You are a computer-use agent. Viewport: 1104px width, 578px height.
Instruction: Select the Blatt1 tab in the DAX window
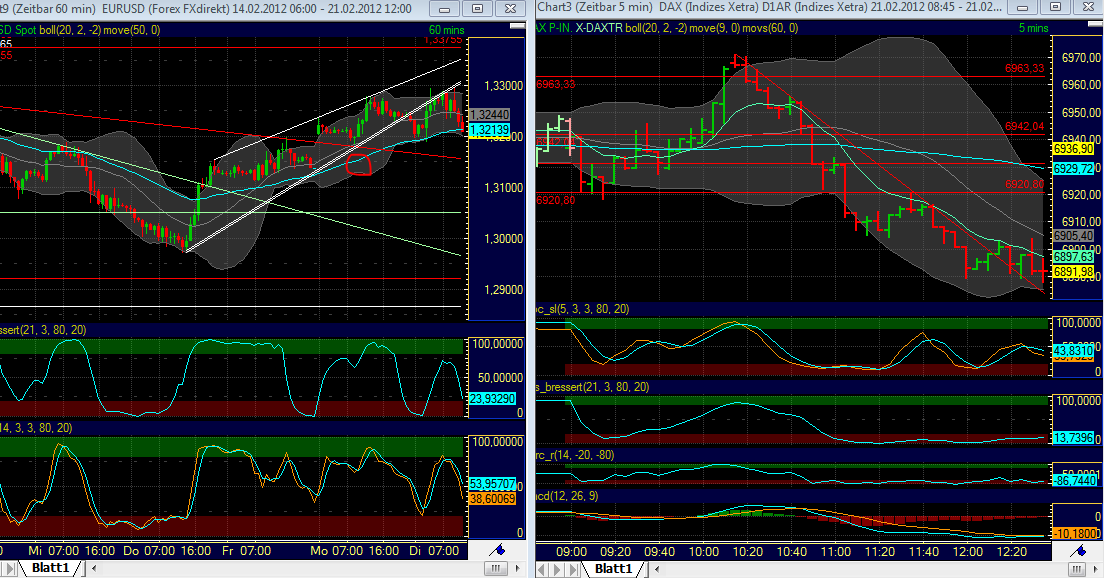[613, 568]
